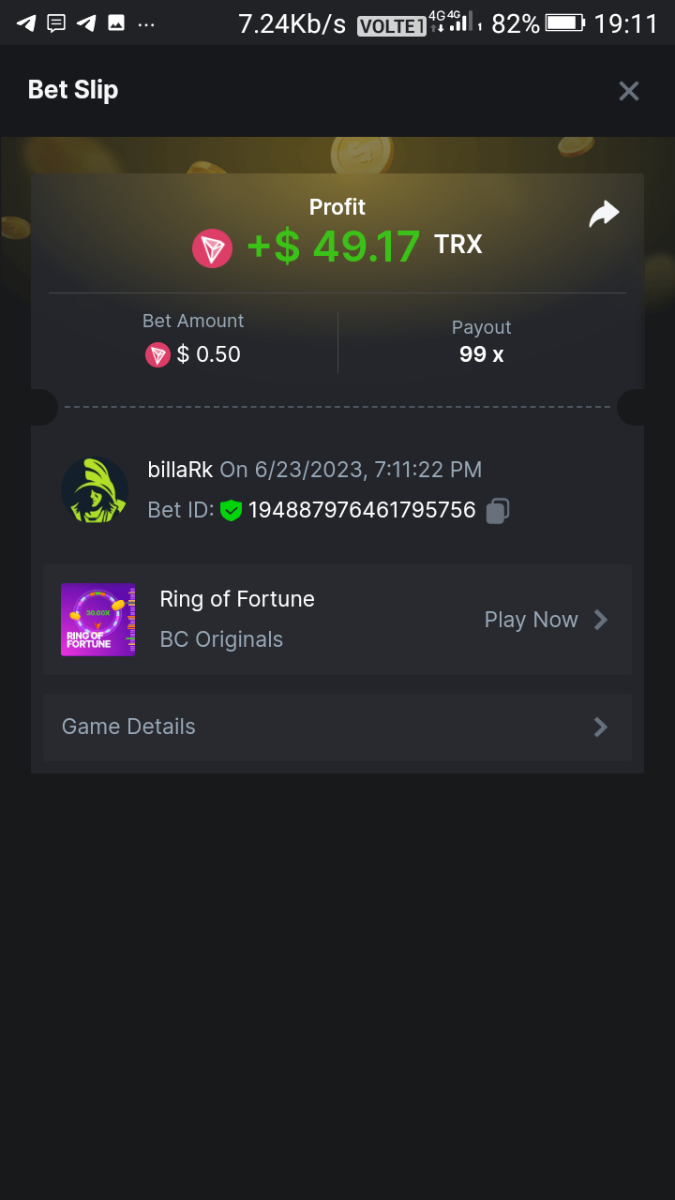This screenshot has height=1200, width=675.
Task: Copy the Bet ID number
Action: 497,511
